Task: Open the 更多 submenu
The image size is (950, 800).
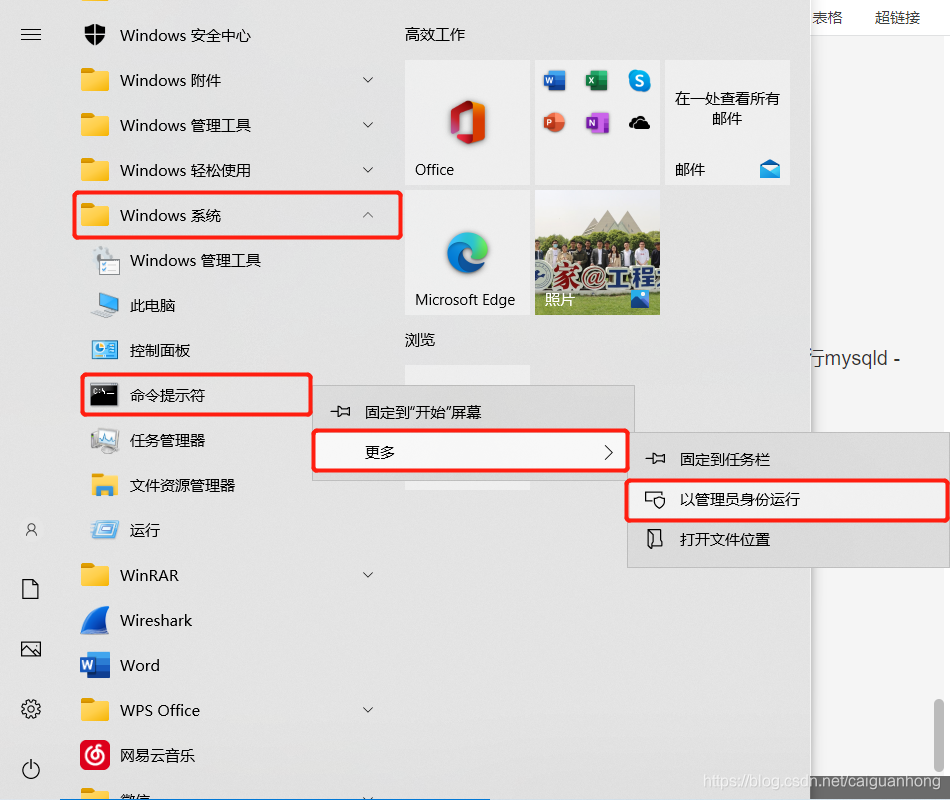Action: click(x=471, y=452)
